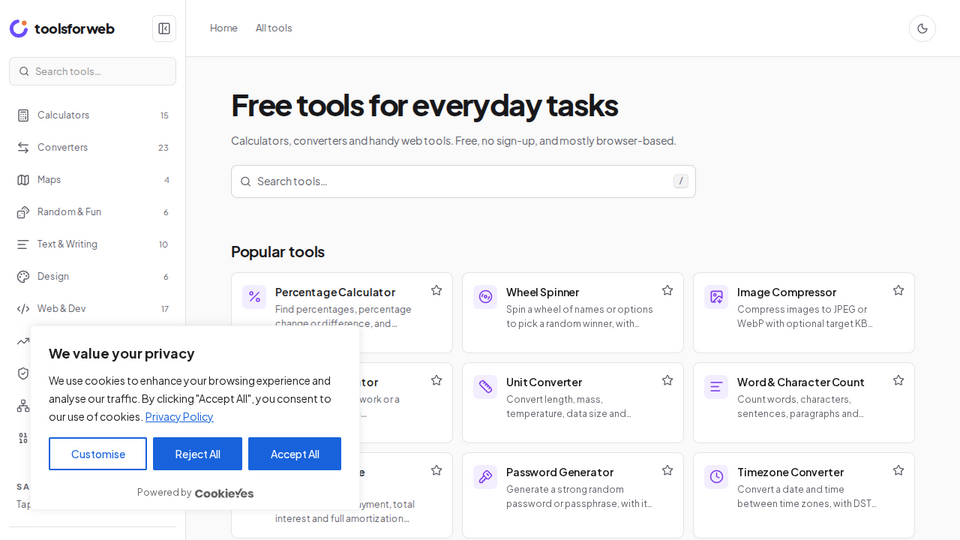This screenshot has height=540, width=960.
Task: Click the Password Generator key icon
Action: pyautogui.click(x=485, y=477)
